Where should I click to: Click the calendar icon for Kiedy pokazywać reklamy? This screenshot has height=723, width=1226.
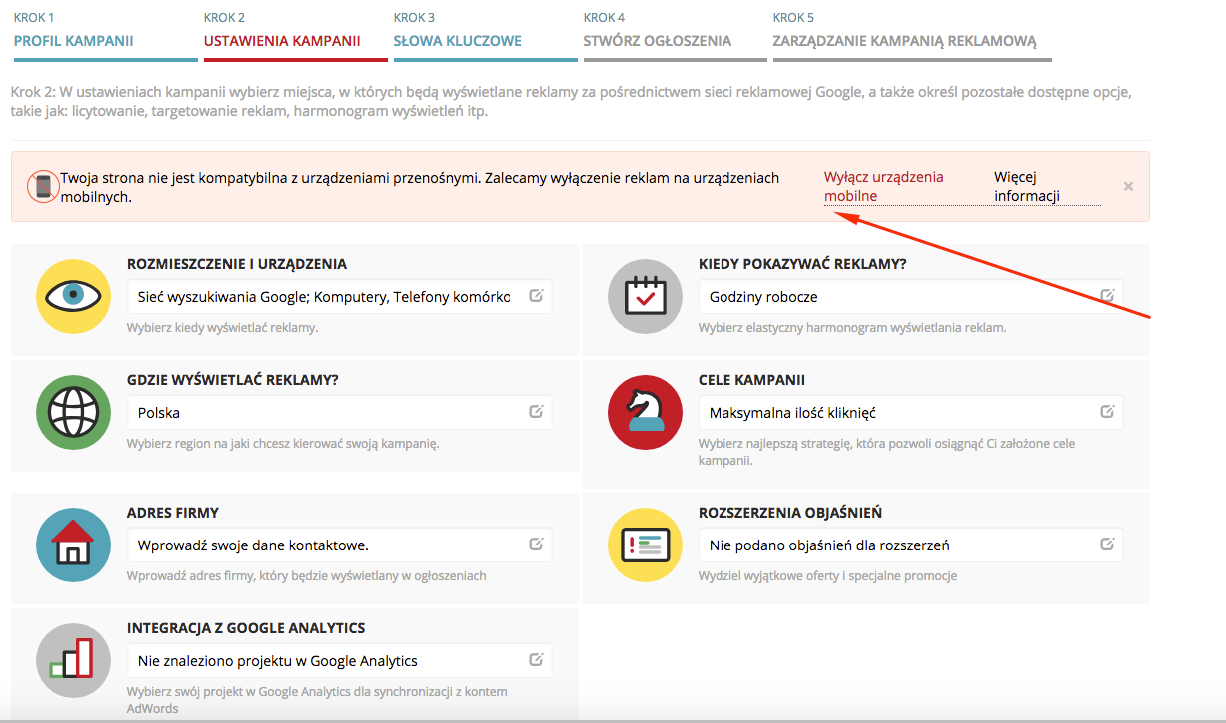coord(645,296)
